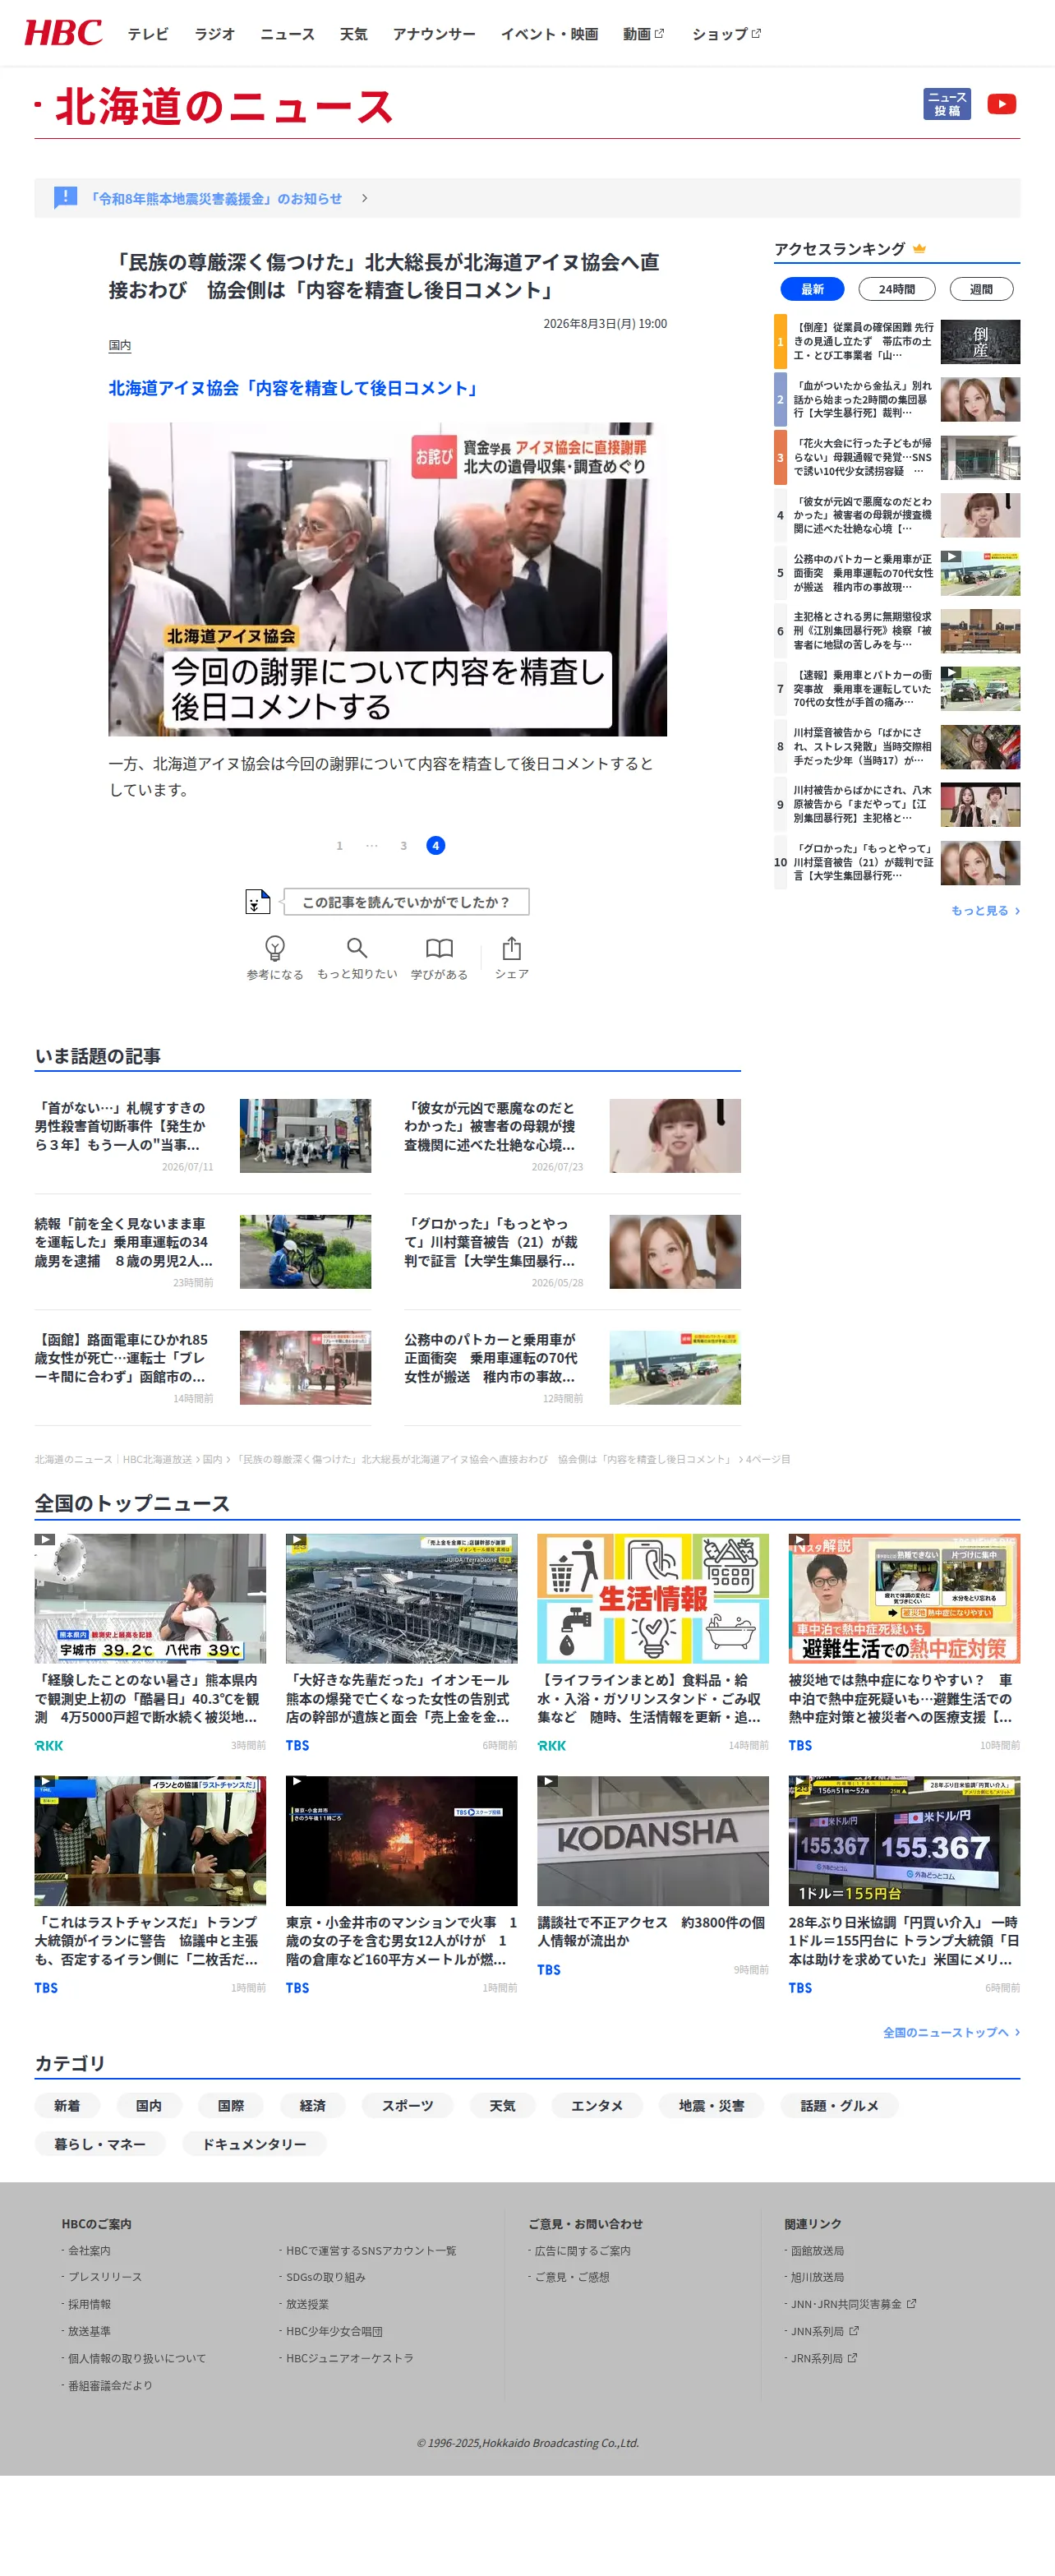
Task: Open the 熊本地震災害義援金 notice arrow
Action: click(364, 198)
